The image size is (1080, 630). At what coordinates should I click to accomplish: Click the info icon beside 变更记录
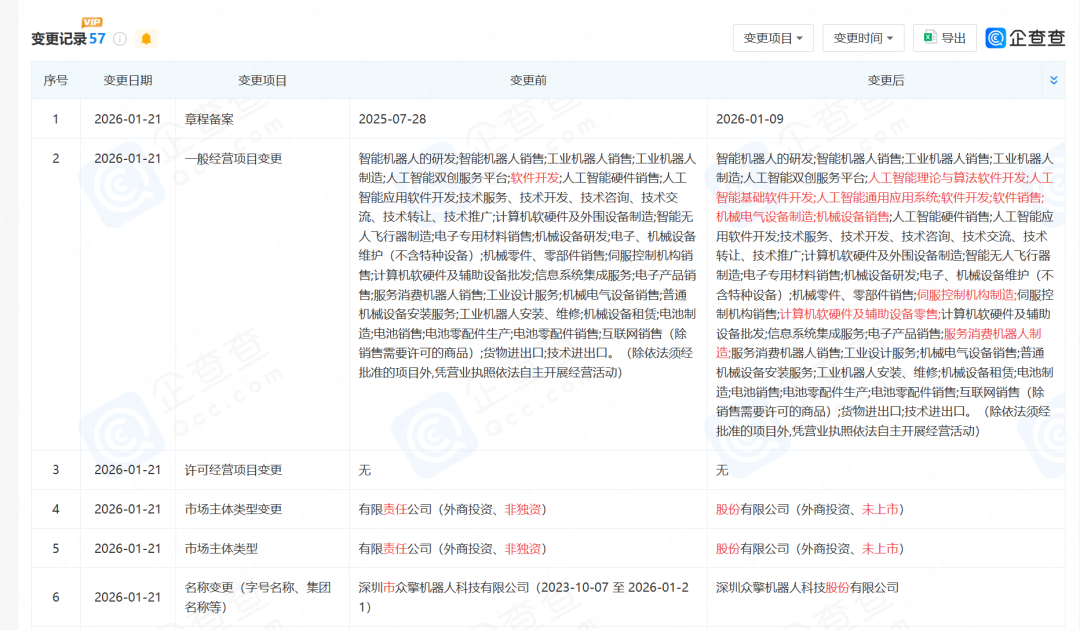pos(120,39)
